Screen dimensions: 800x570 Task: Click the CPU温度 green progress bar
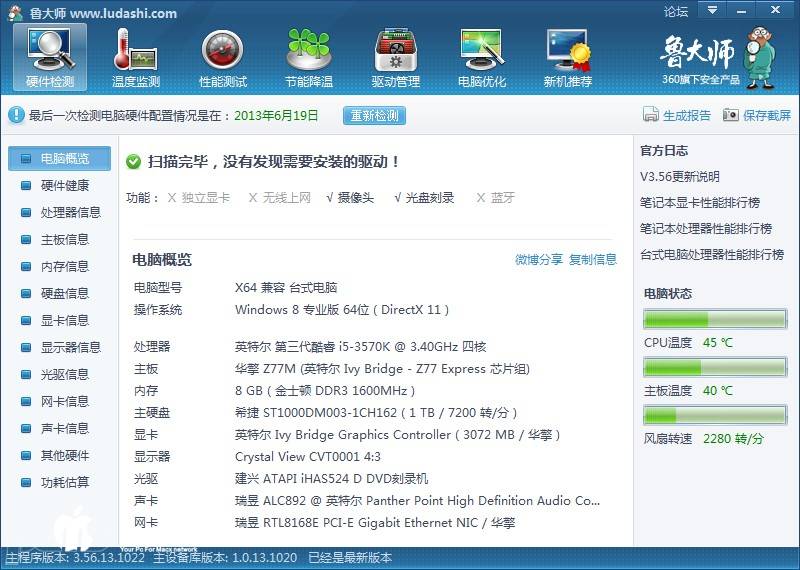pos(713,320)
